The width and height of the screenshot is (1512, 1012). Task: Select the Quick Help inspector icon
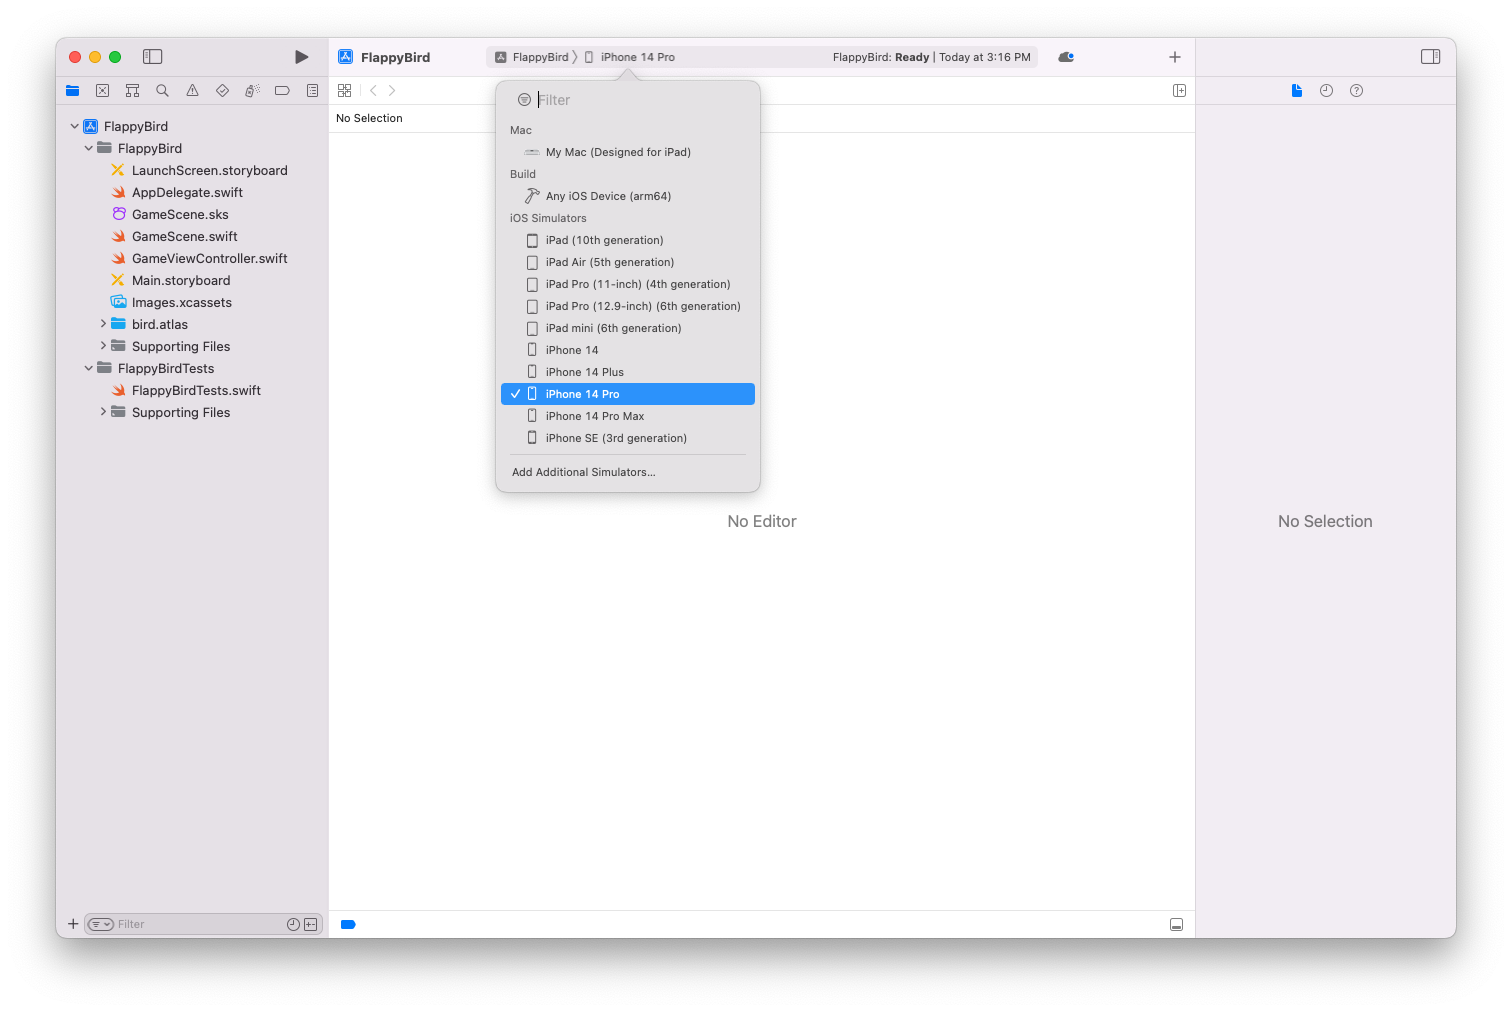[1356, 91]
